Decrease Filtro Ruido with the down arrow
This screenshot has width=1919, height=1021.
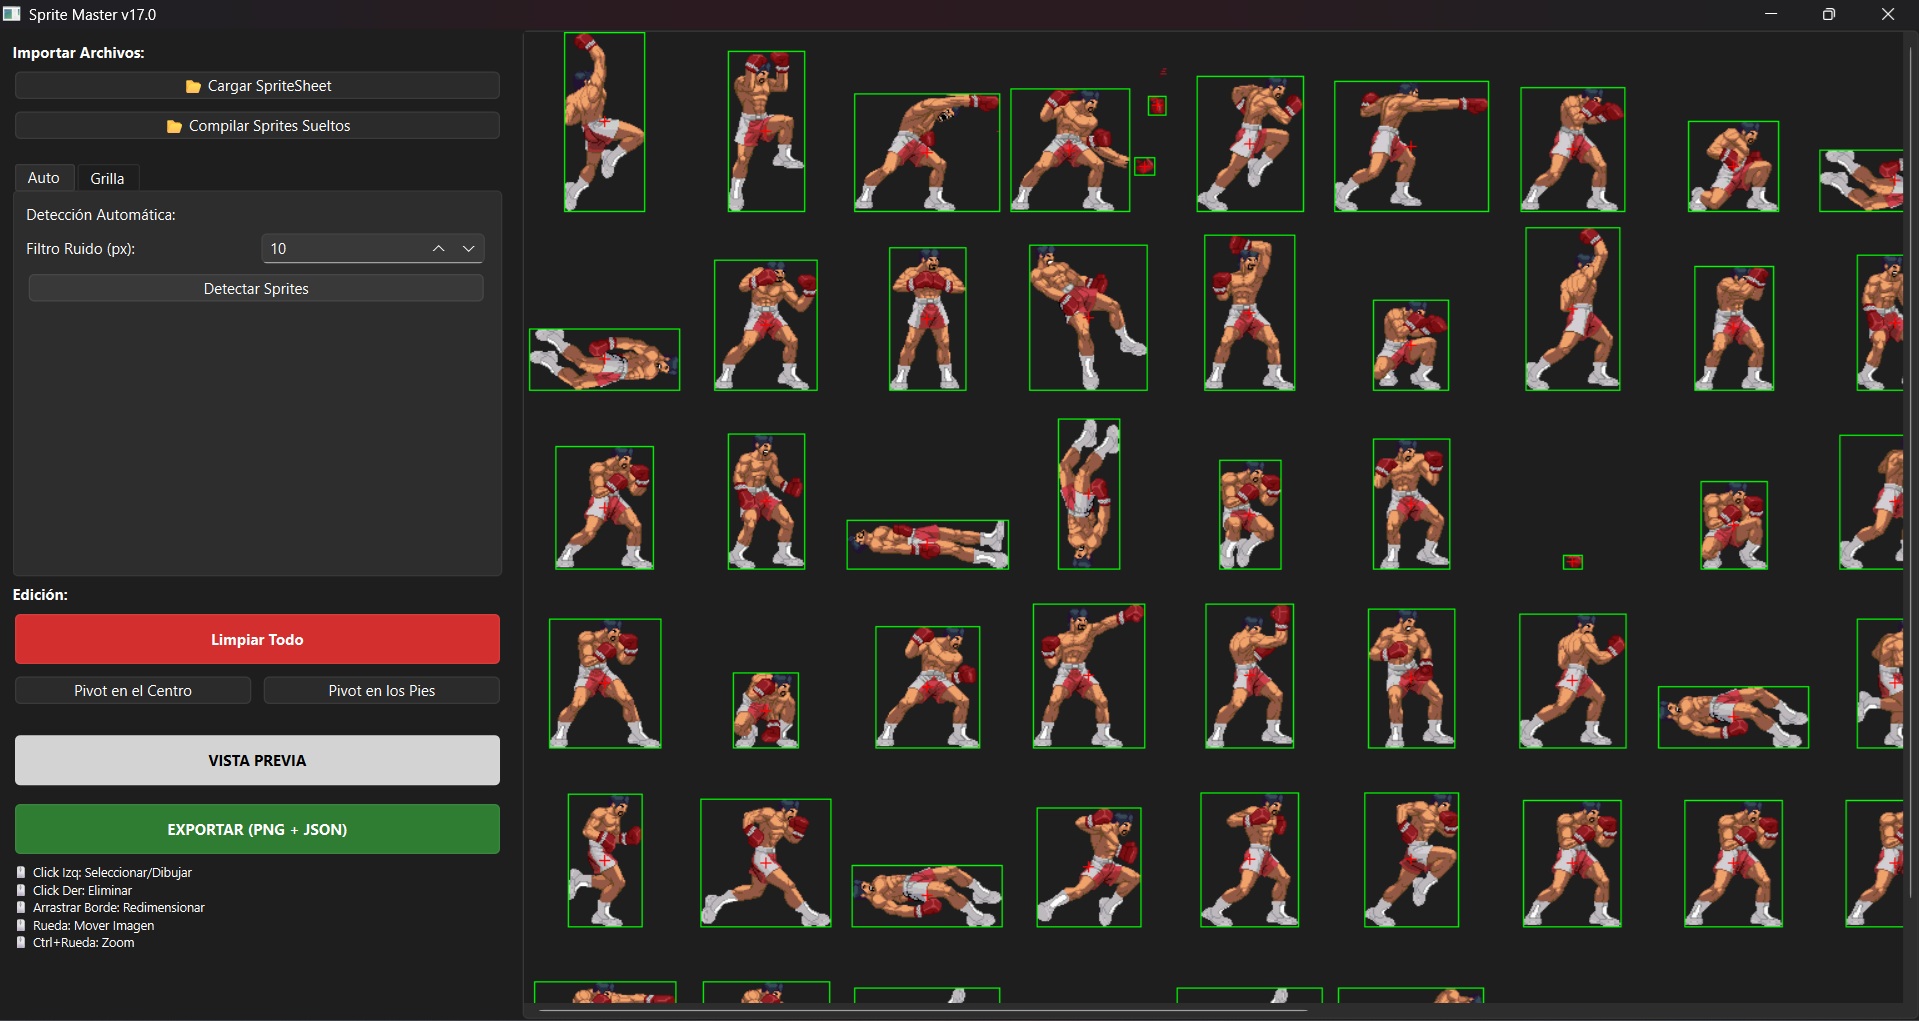pos(468,249)
